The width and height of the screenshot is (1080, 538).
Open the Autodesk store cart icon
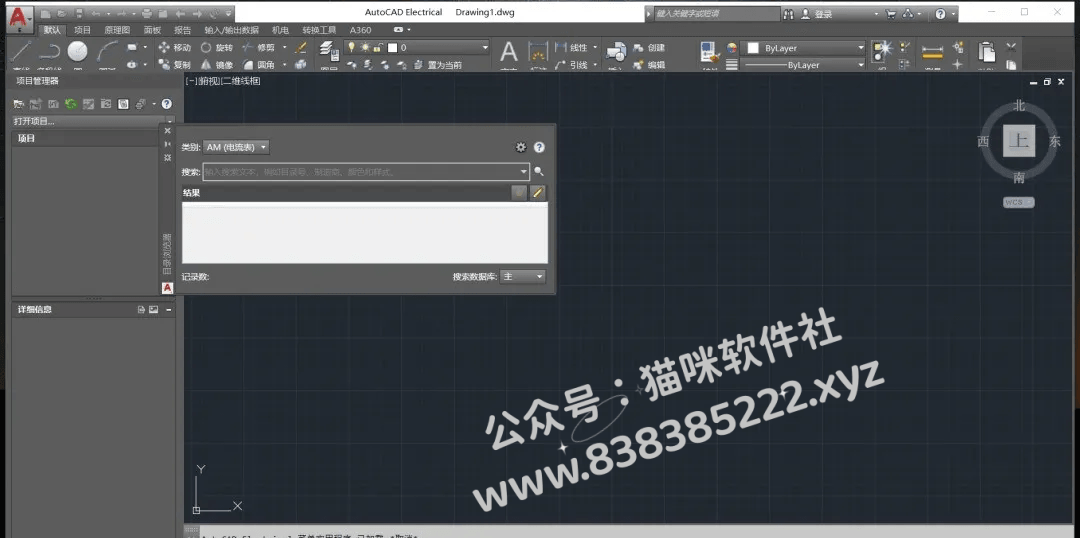(x=891, y=13)
